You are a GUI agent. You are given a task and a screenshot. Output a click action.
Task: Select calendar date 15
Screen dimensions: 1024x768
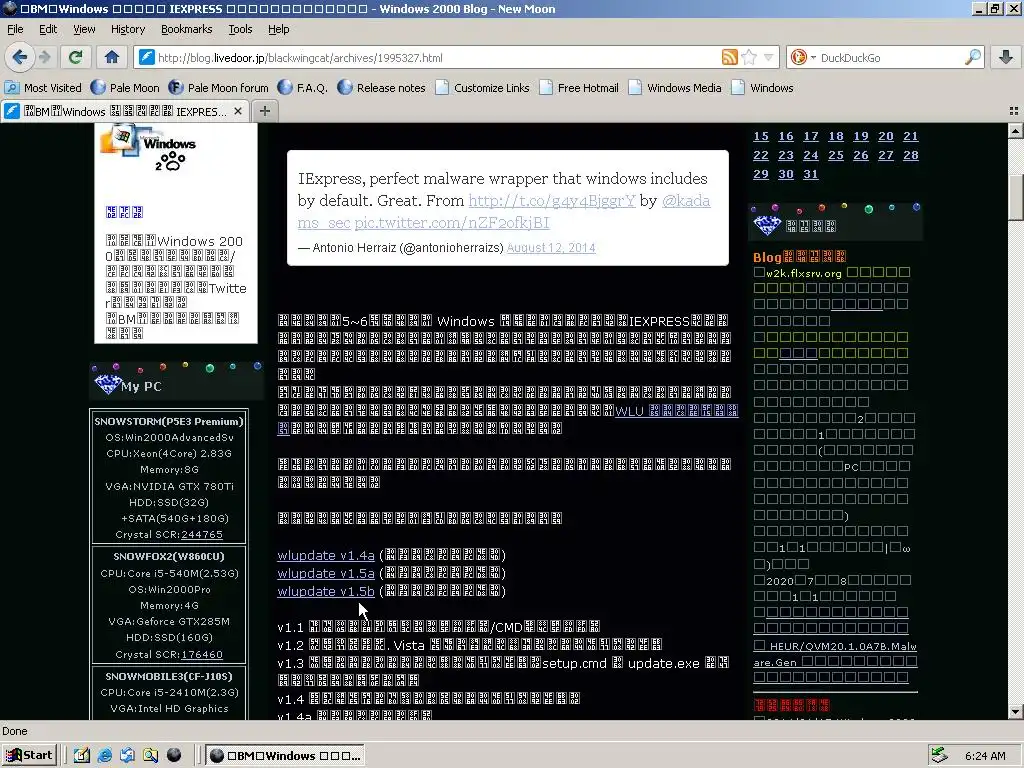(x=761, y=136)
